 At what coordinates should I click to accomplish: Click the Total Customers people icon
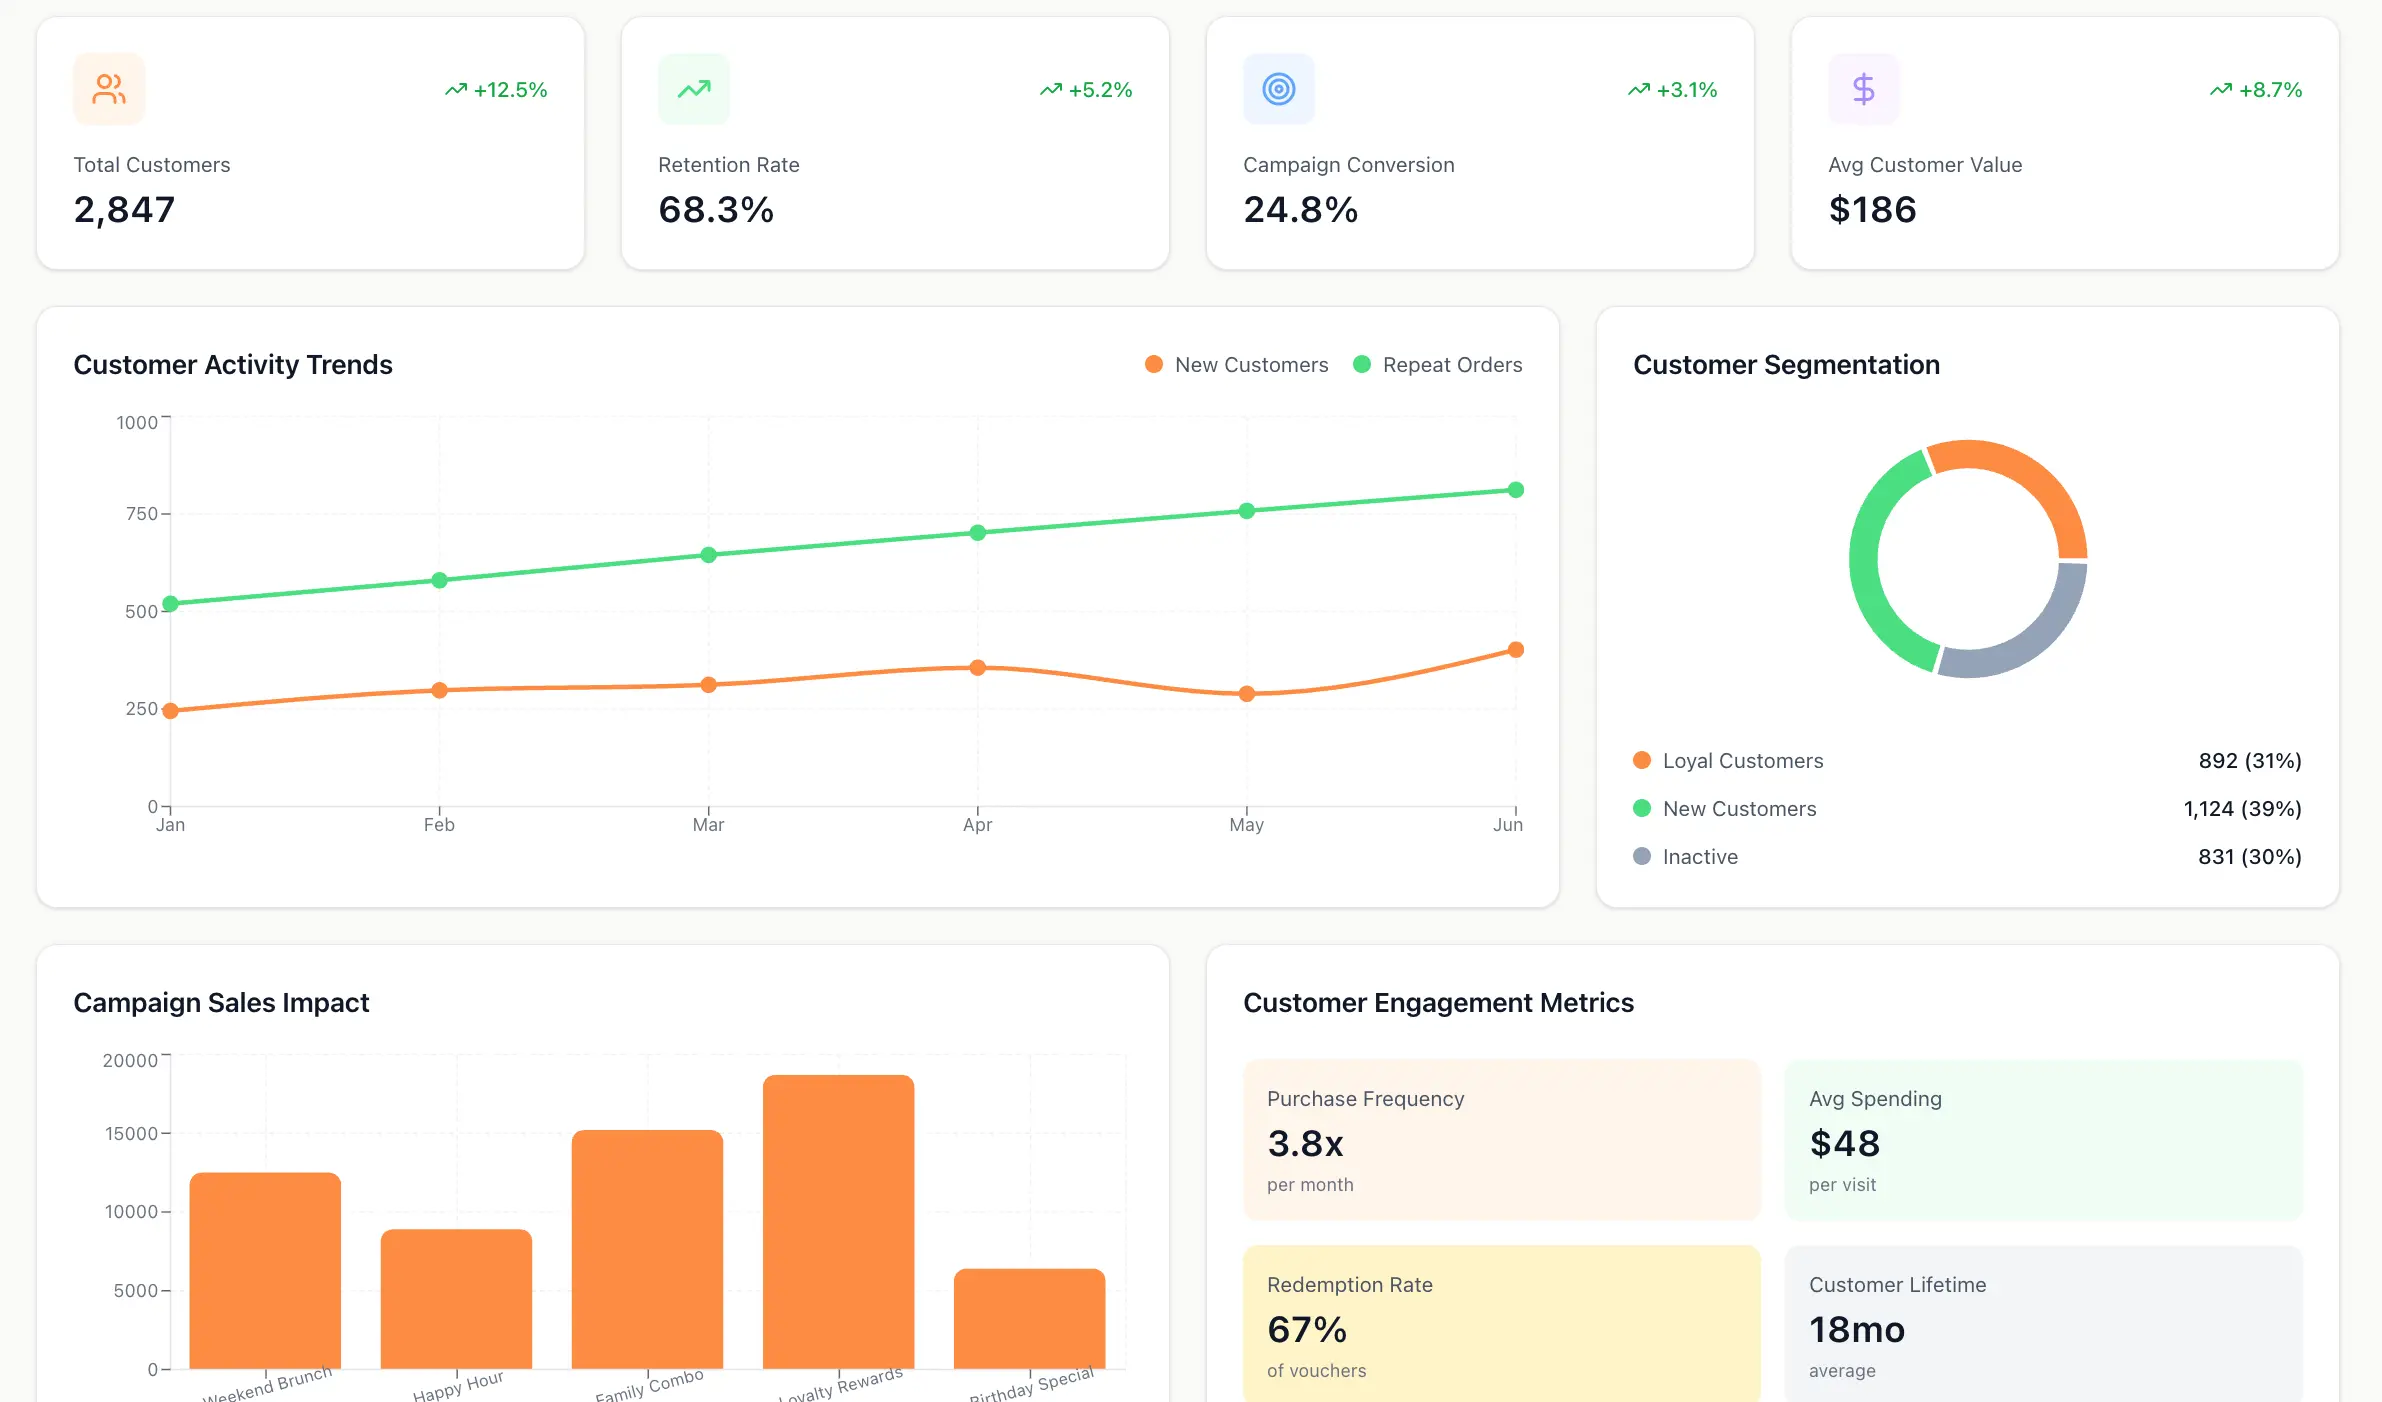[108, 88]
